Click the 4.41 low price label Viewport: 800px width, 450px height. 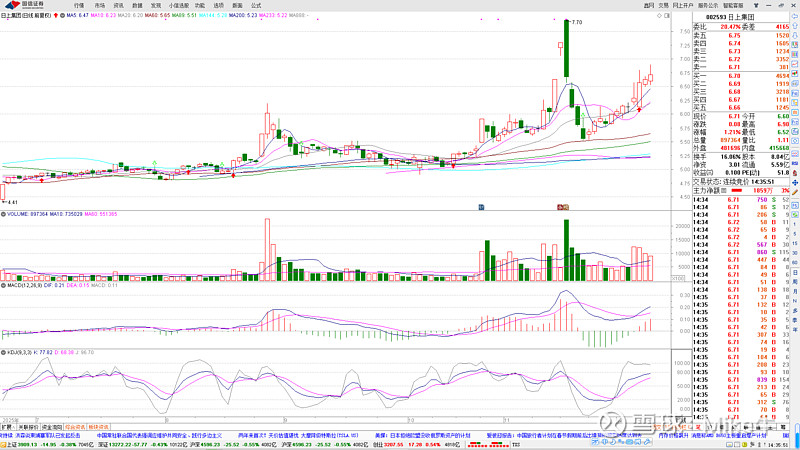13,203
